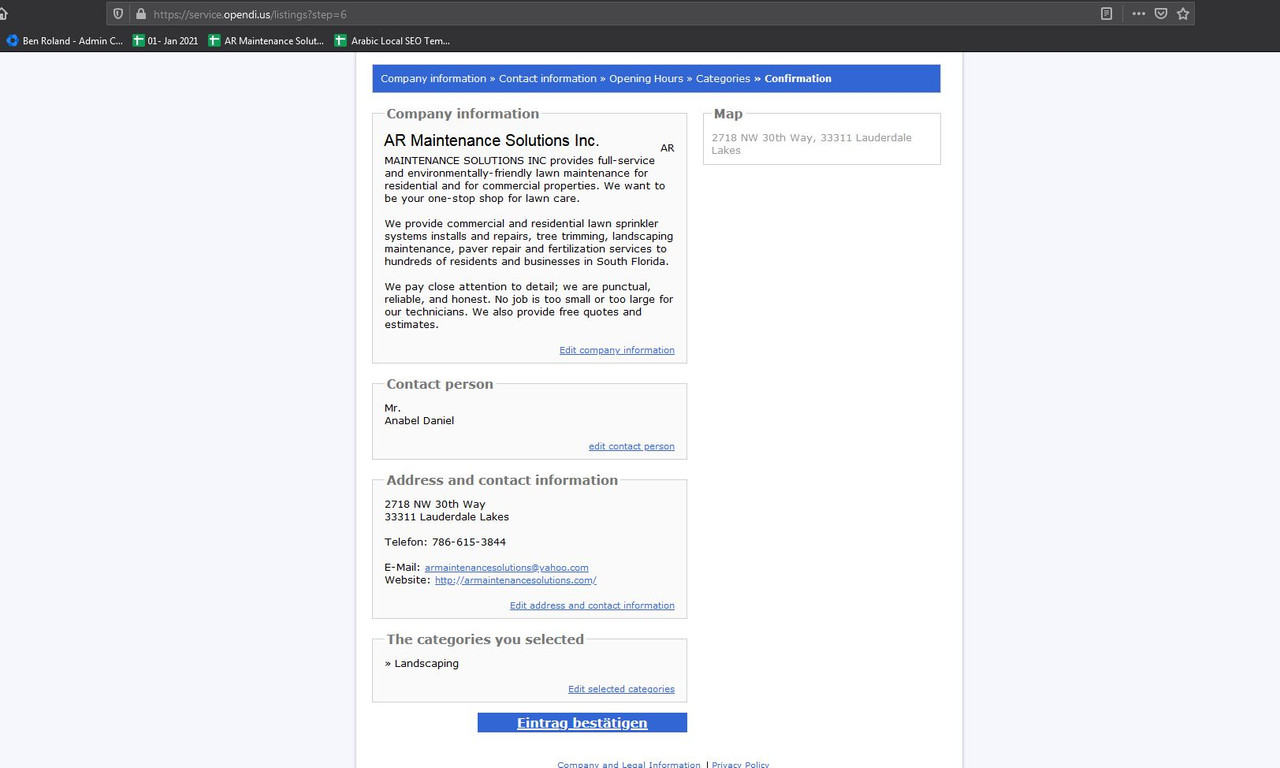
Task: Open the Company and Legal Information link
Action: tap(629, 765)
